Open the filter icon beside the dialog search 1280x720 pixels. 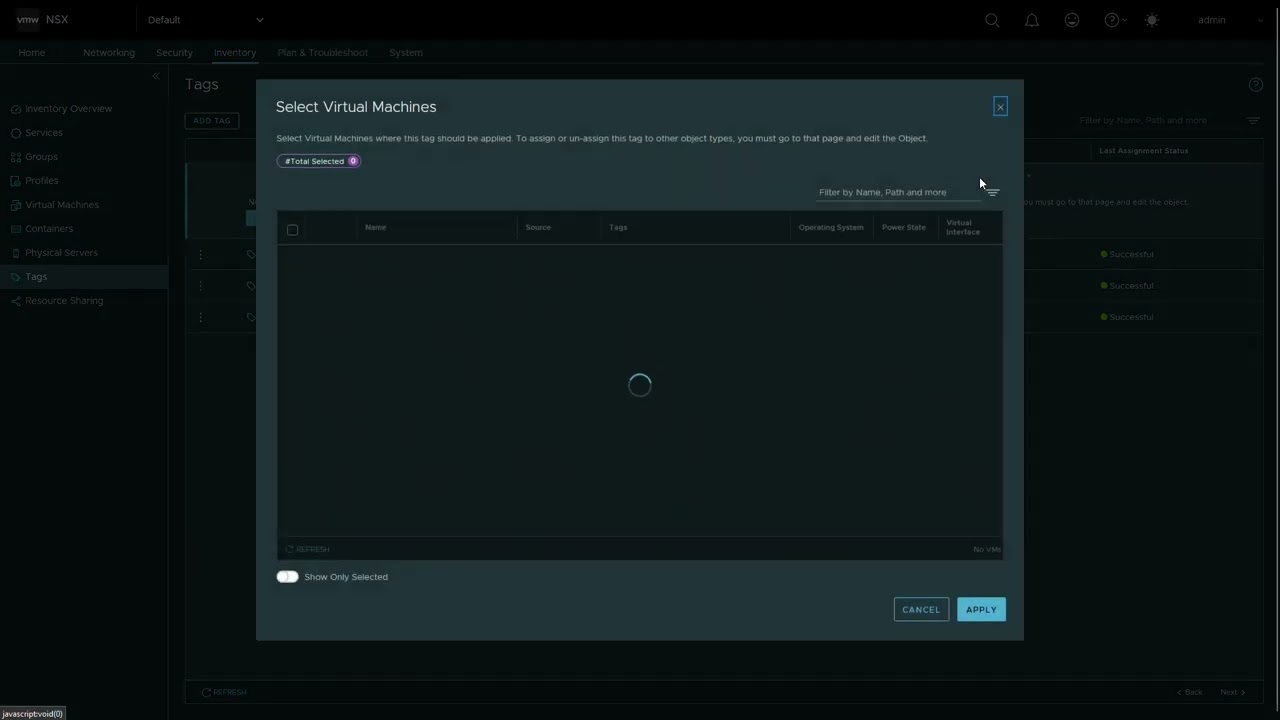tap(991, 192)
